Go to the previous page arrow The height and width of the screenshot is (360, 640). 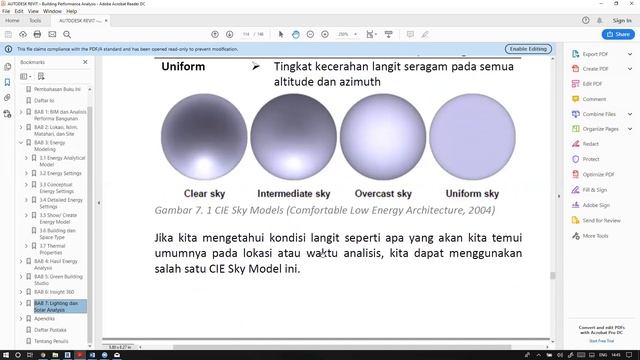coord(215,35)
